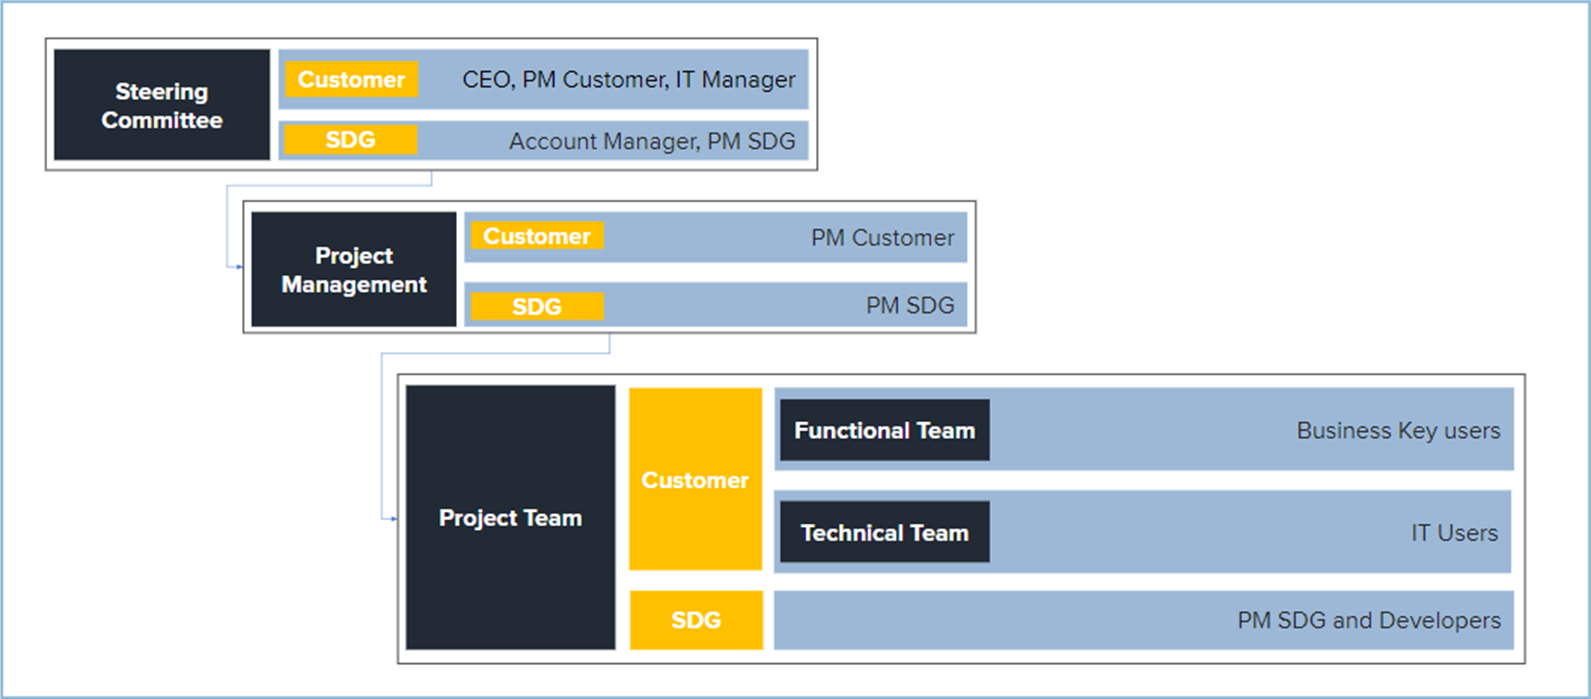This screenshot has height=699, width=1591.
Task: Click the Technical Team box
Action: point(884,533)
